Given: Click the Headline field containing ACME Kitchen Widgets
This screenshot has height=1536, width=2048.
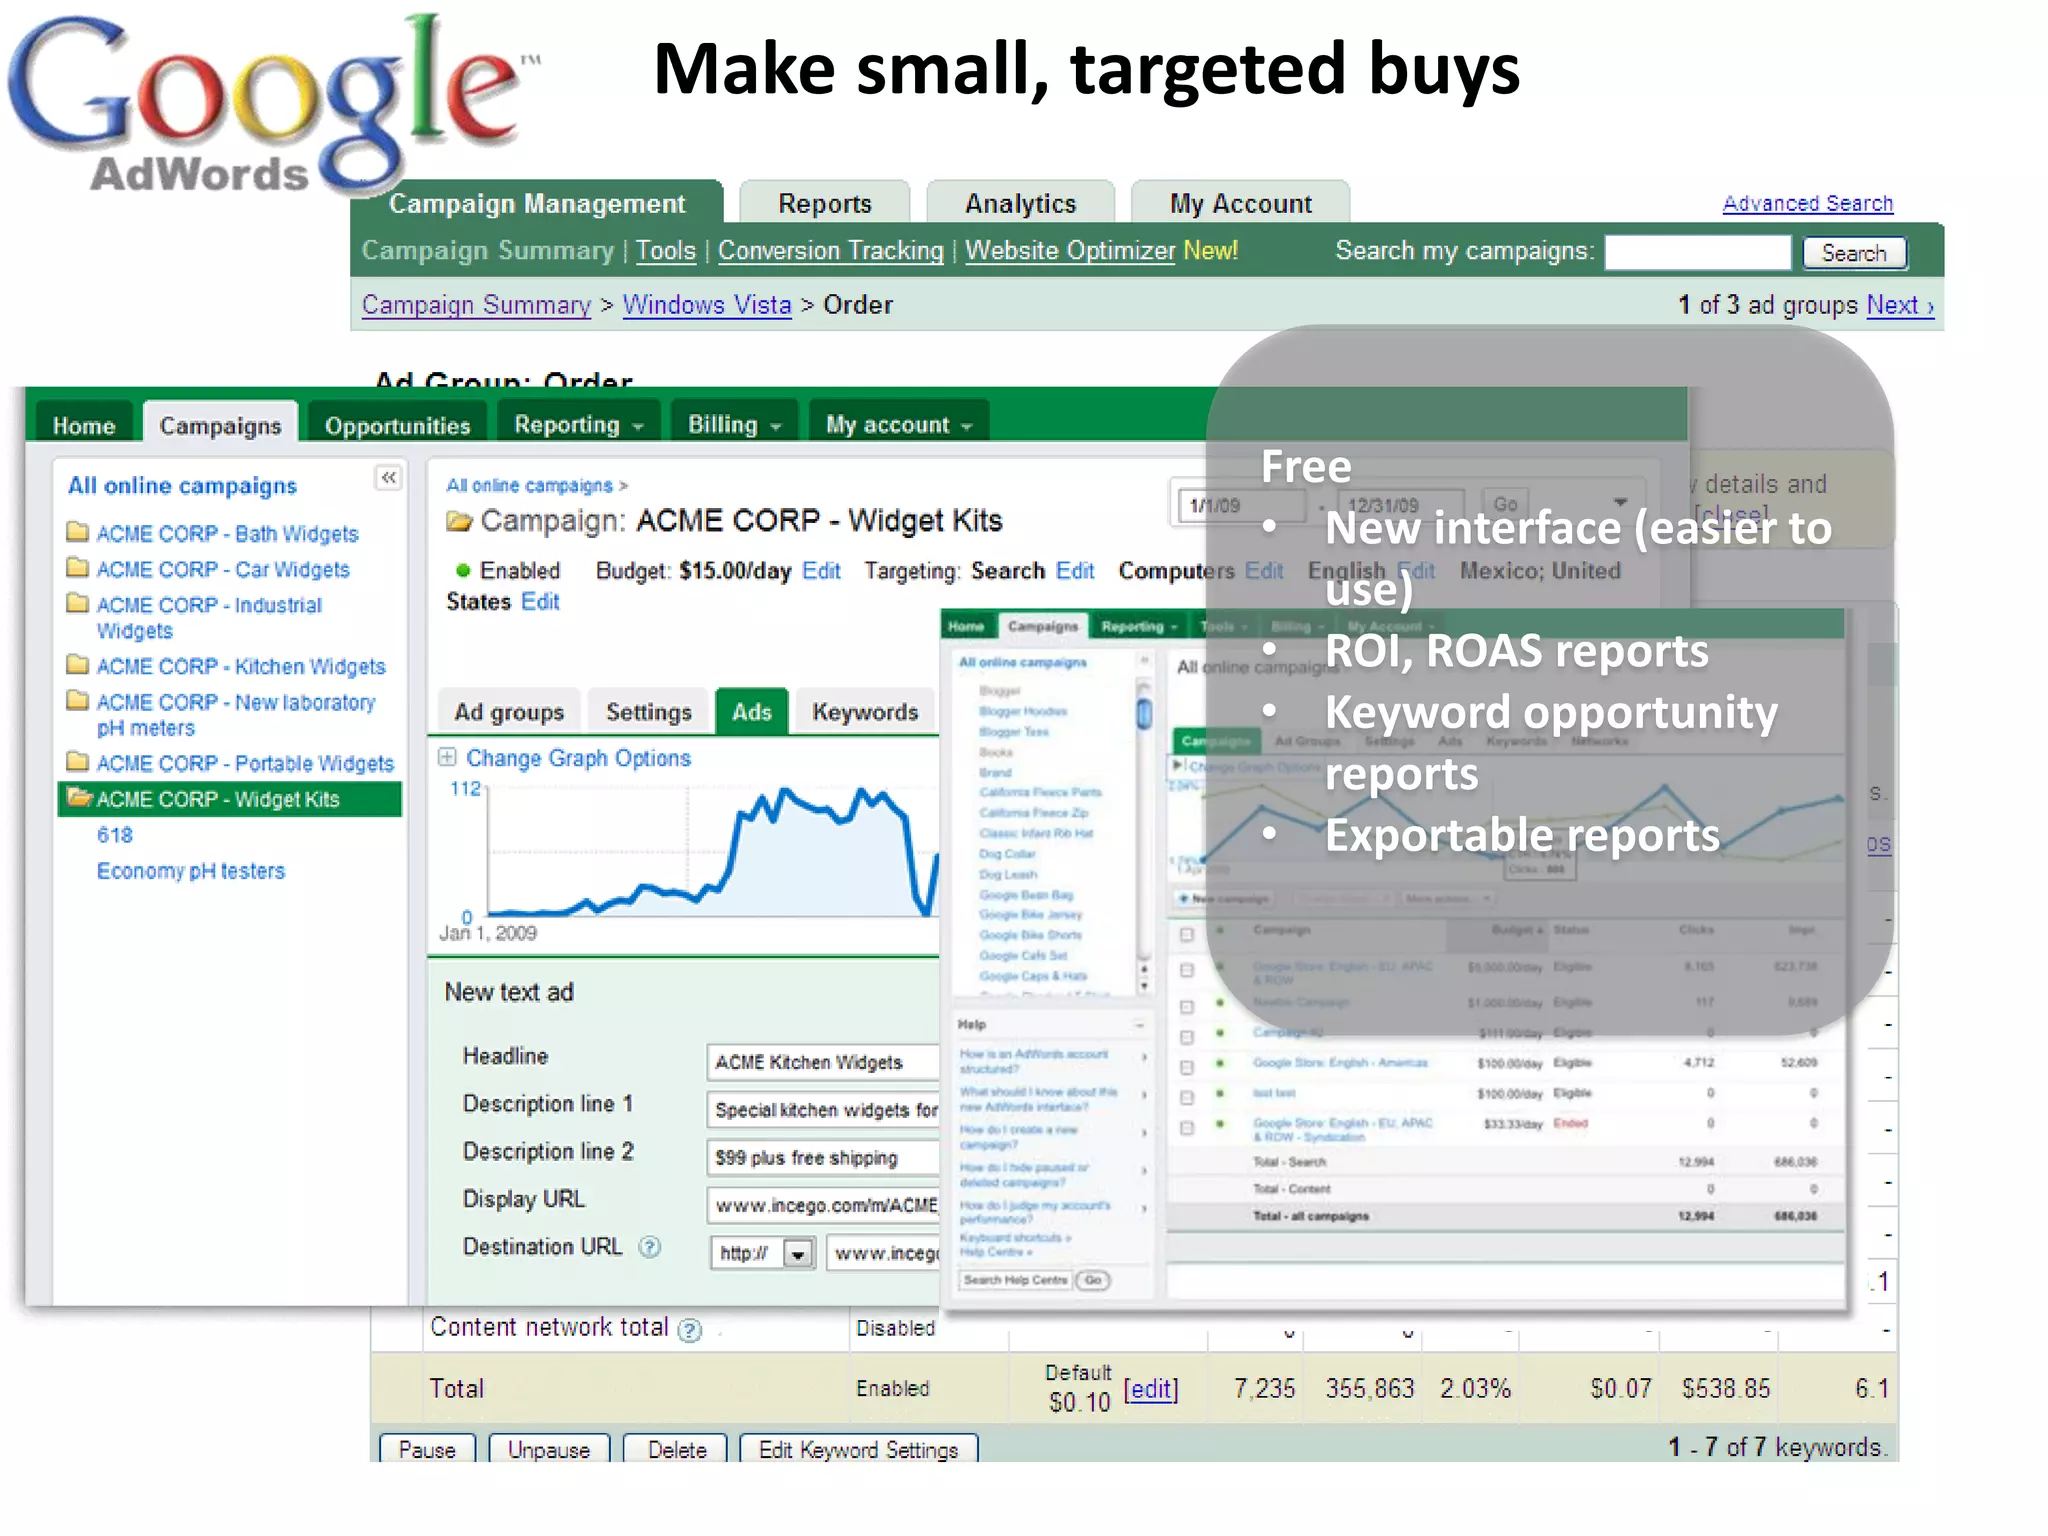Looking at the screenshot, I should click(822, 1062).
